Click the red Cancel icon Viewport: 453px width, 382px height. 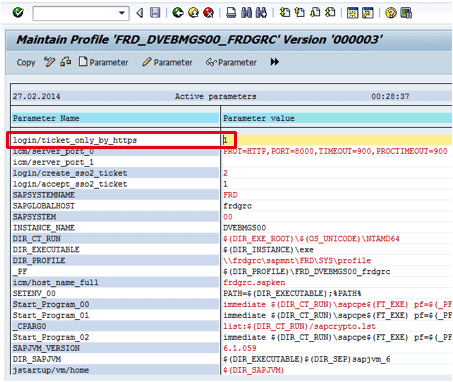click(x=209, y=13)
